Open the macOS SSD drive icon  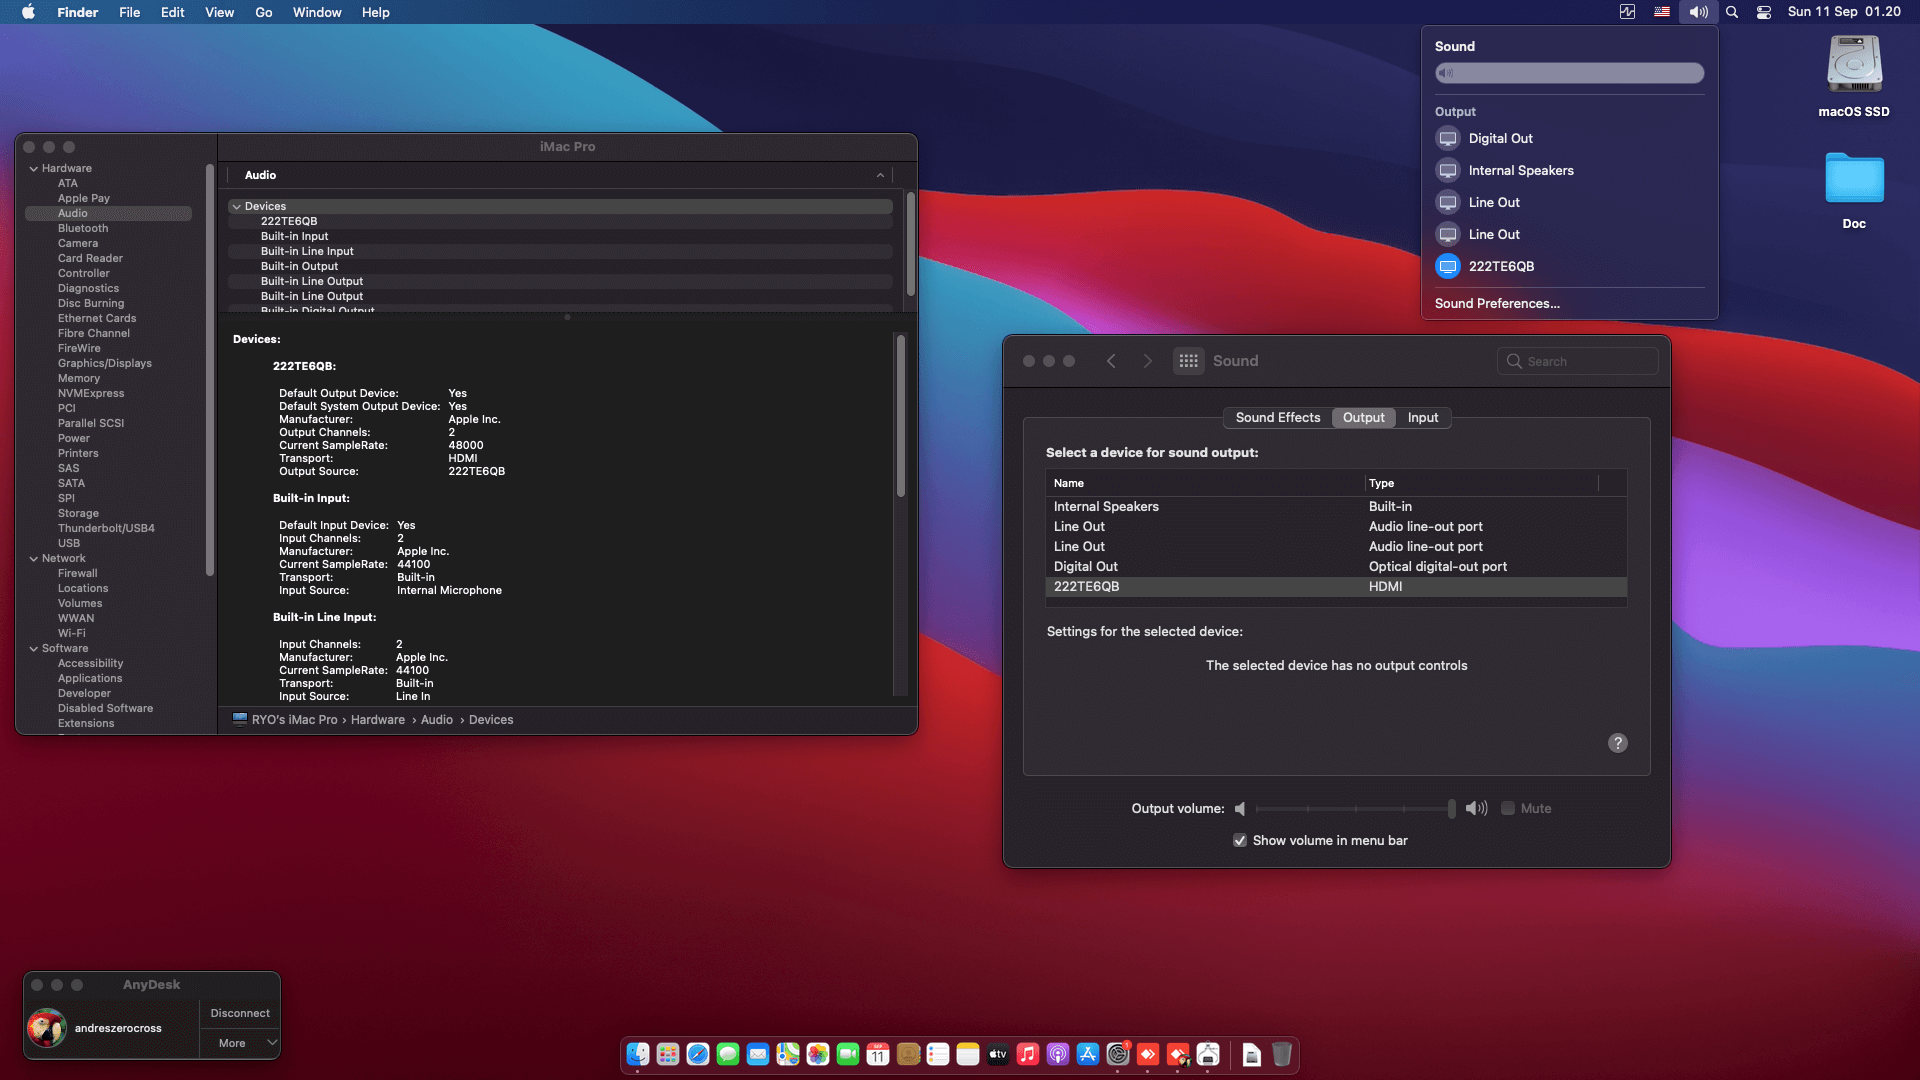coord(1854,65)
